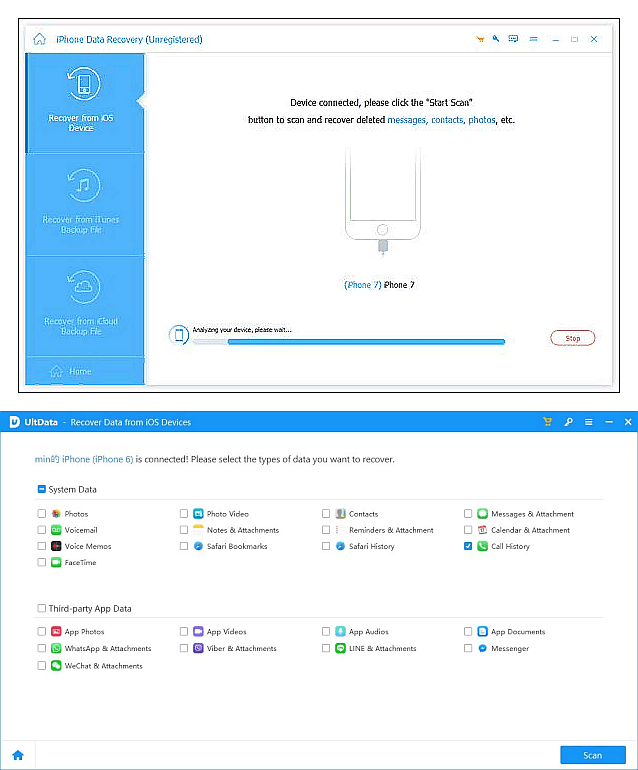The width and height of the screenshot is (638, 770).
Task: Stop the device analysis
Action: pos(573,338)
